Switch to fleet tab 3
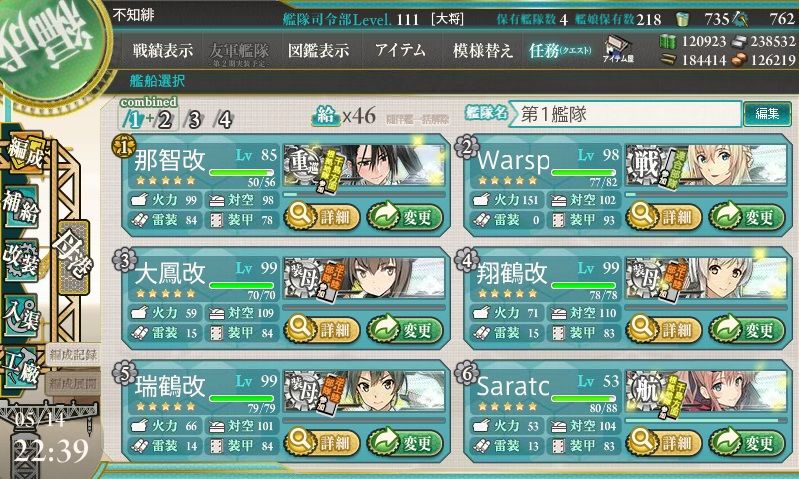 pos(194,120)
